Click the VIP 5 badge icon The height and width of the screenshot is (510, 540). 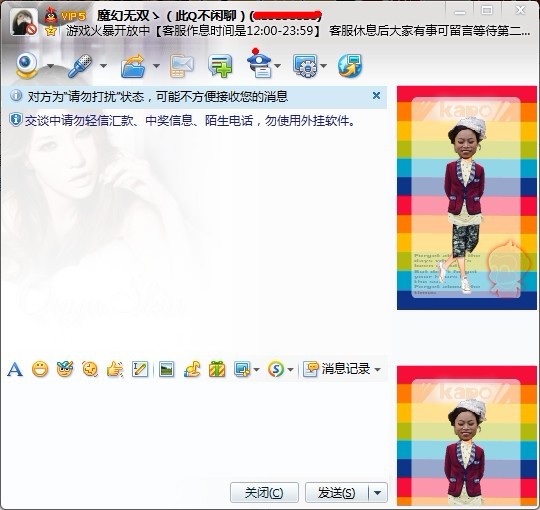[73, 16]
